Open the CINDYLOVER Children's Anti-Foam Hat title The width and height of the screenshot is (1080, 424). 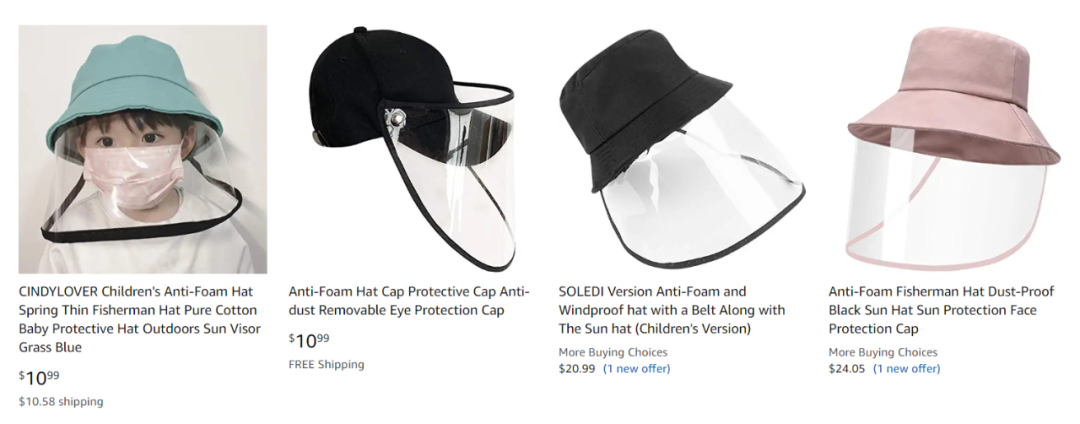click(x=138, y=319)
